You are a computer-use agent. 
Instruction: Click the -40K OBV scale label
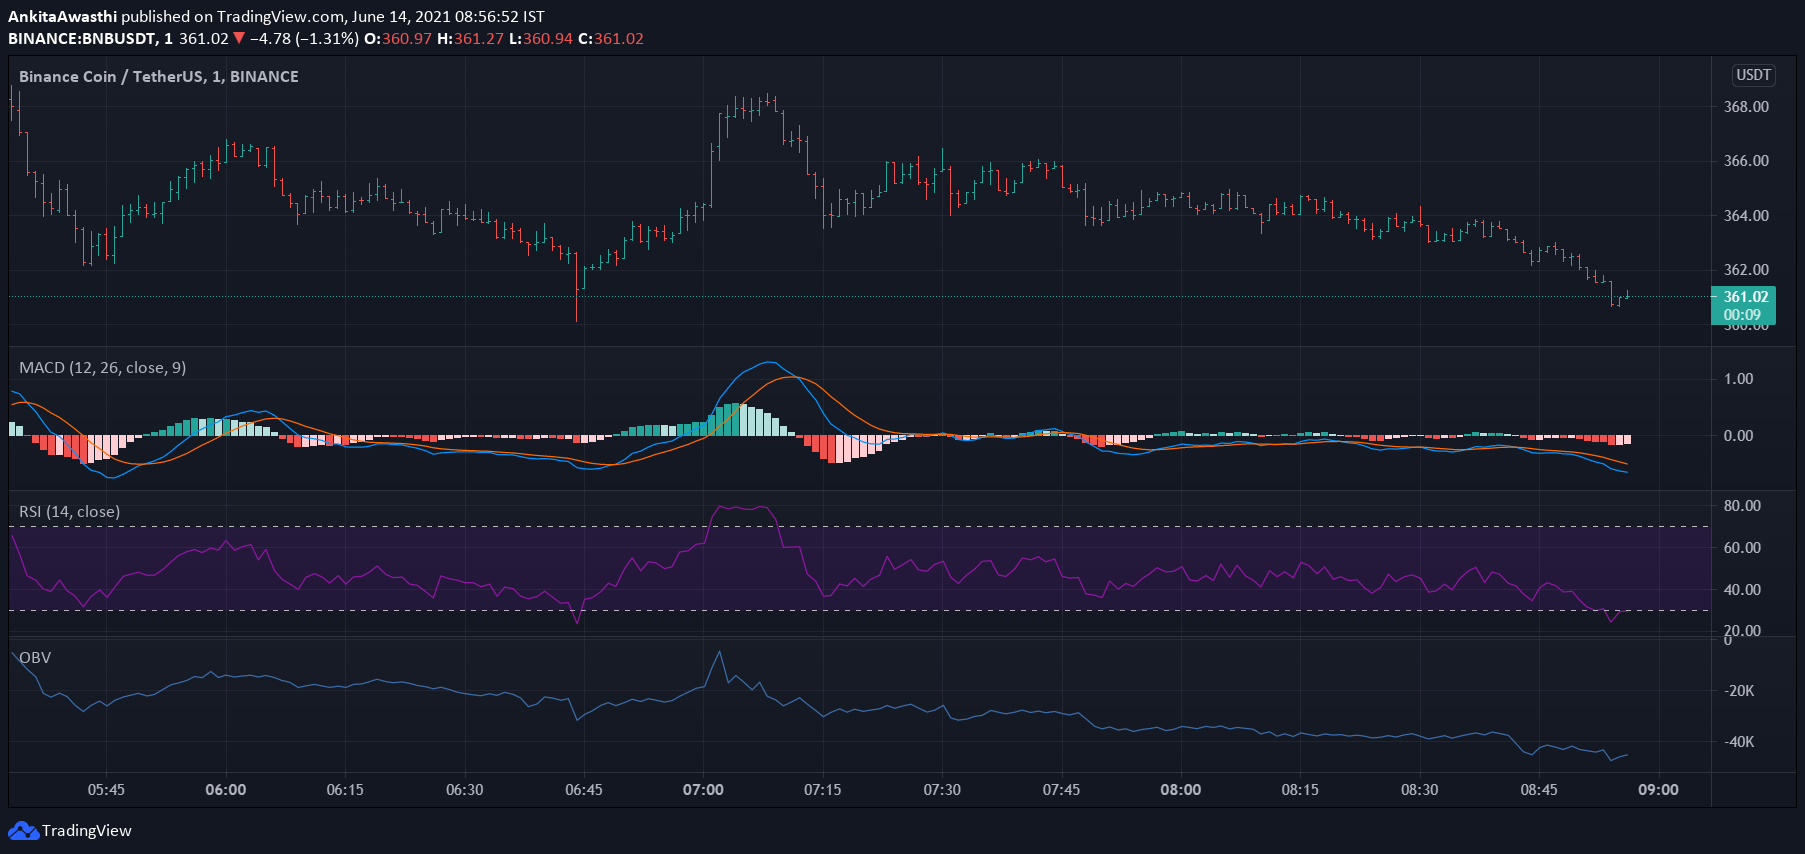1739,742
